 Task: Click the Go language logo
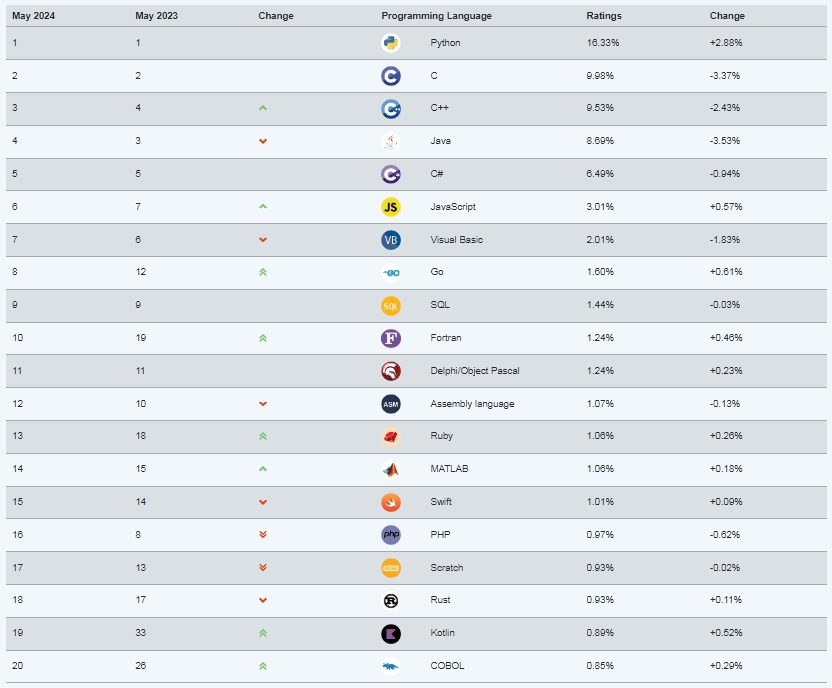[x=391, y=273]
